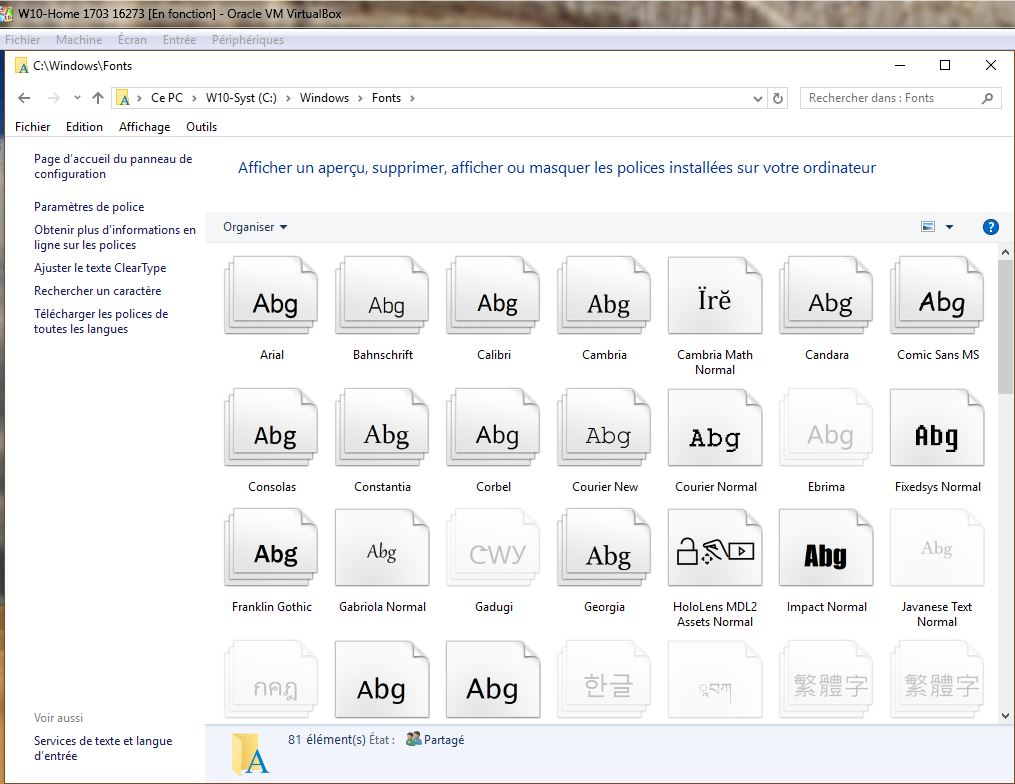Click the Comic Sans MS font icon
Image resolution: width=1015 pixels, height=784 pixels.
coord(937,295)
